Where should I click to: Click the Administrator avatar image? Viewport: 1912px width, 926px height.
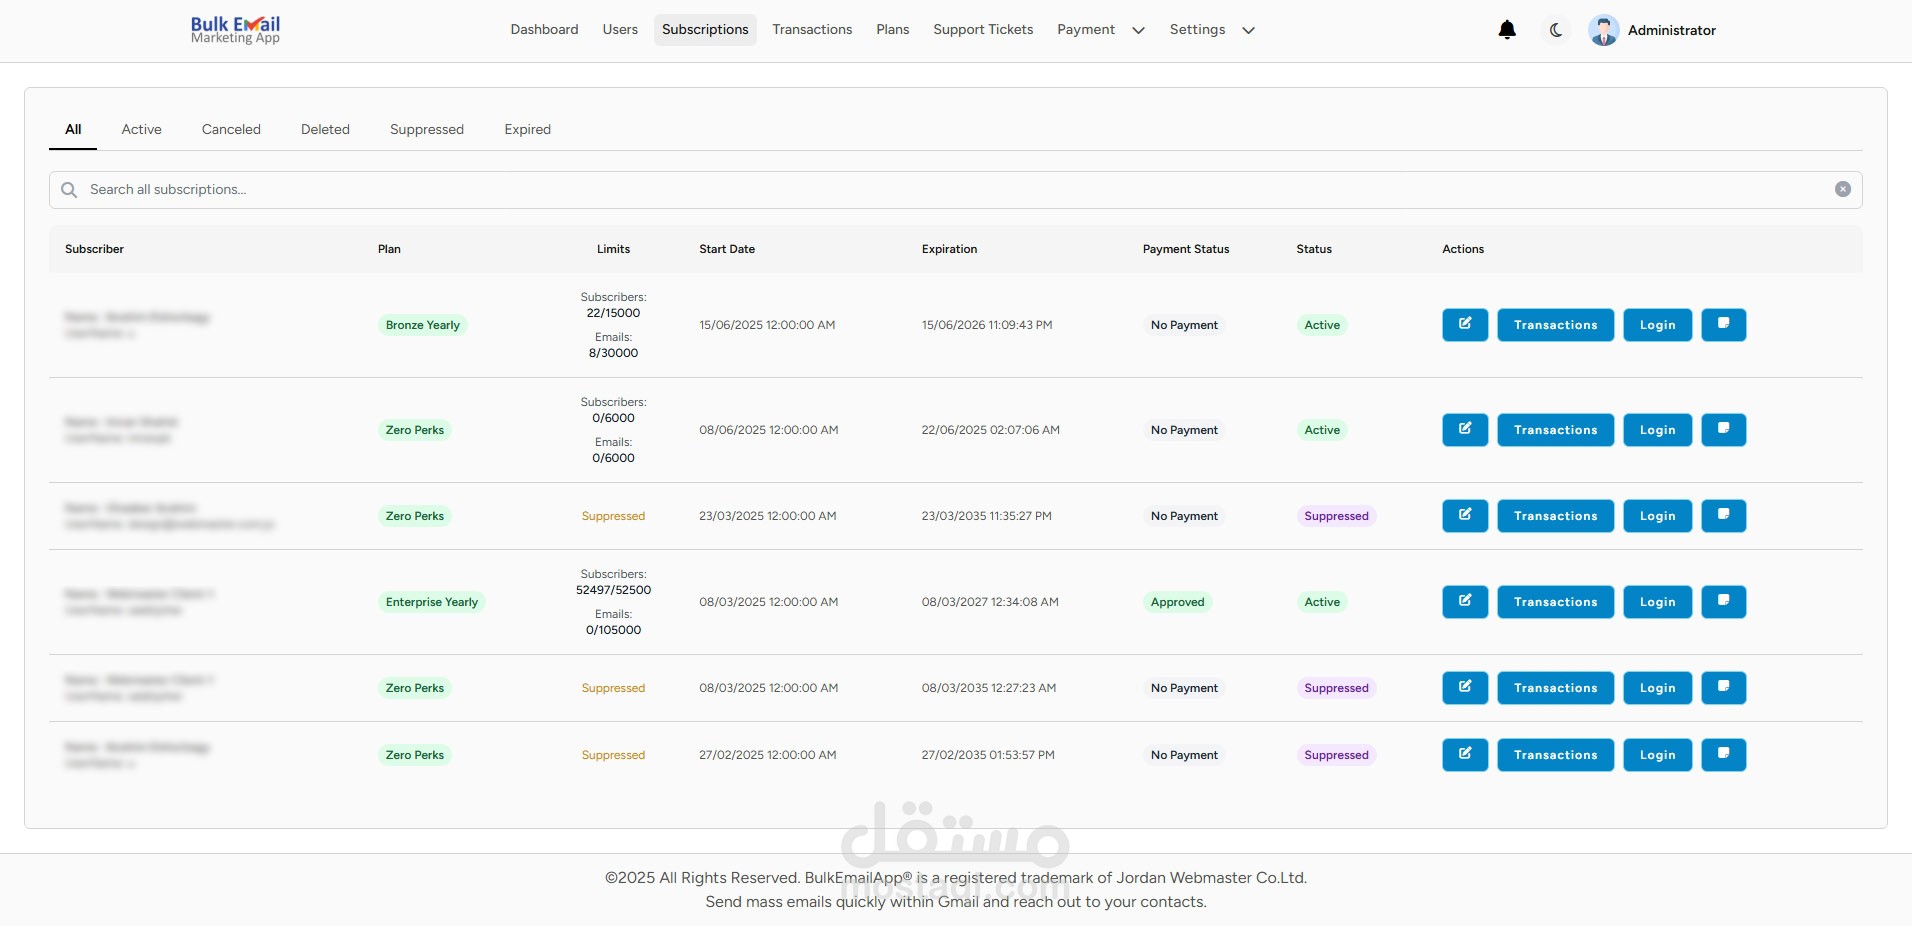pos(1604,30)
